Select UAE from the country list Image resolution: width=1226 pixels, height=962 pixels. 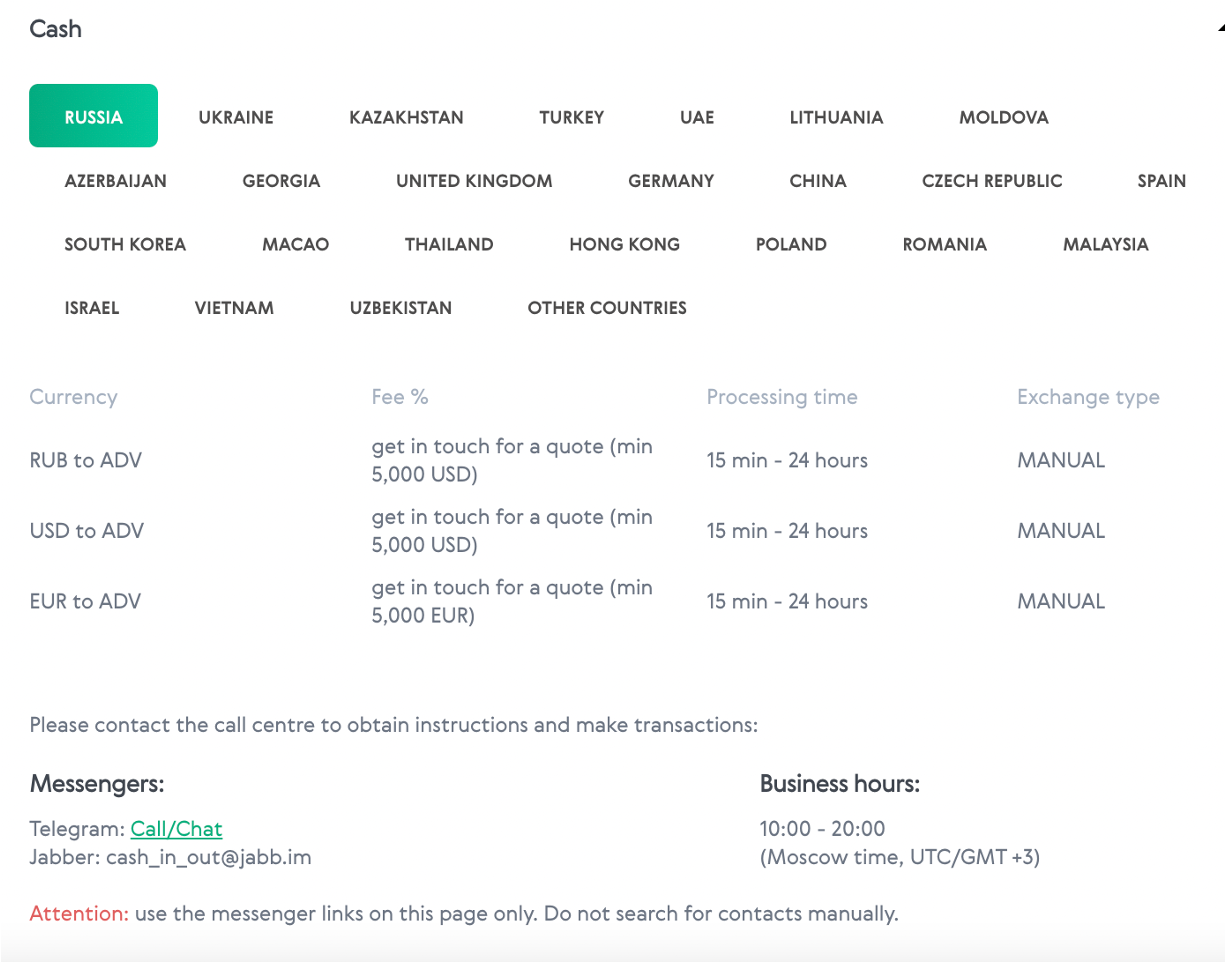(x=696, y=117)
